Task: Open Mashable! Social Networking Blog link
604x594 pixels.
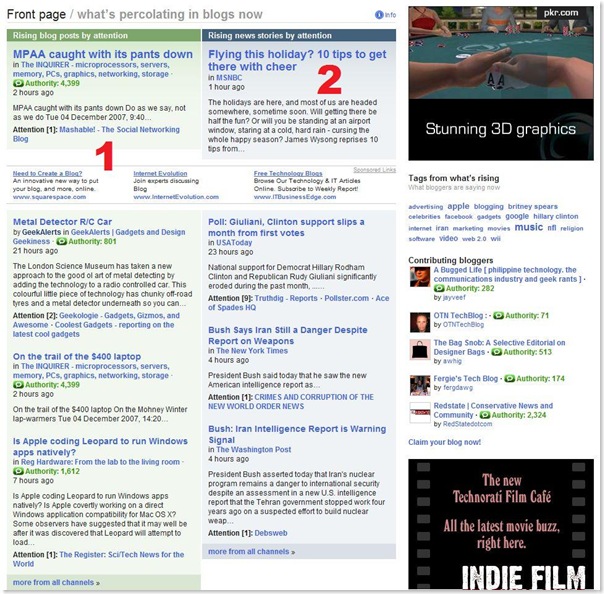Action: point(96,134)
